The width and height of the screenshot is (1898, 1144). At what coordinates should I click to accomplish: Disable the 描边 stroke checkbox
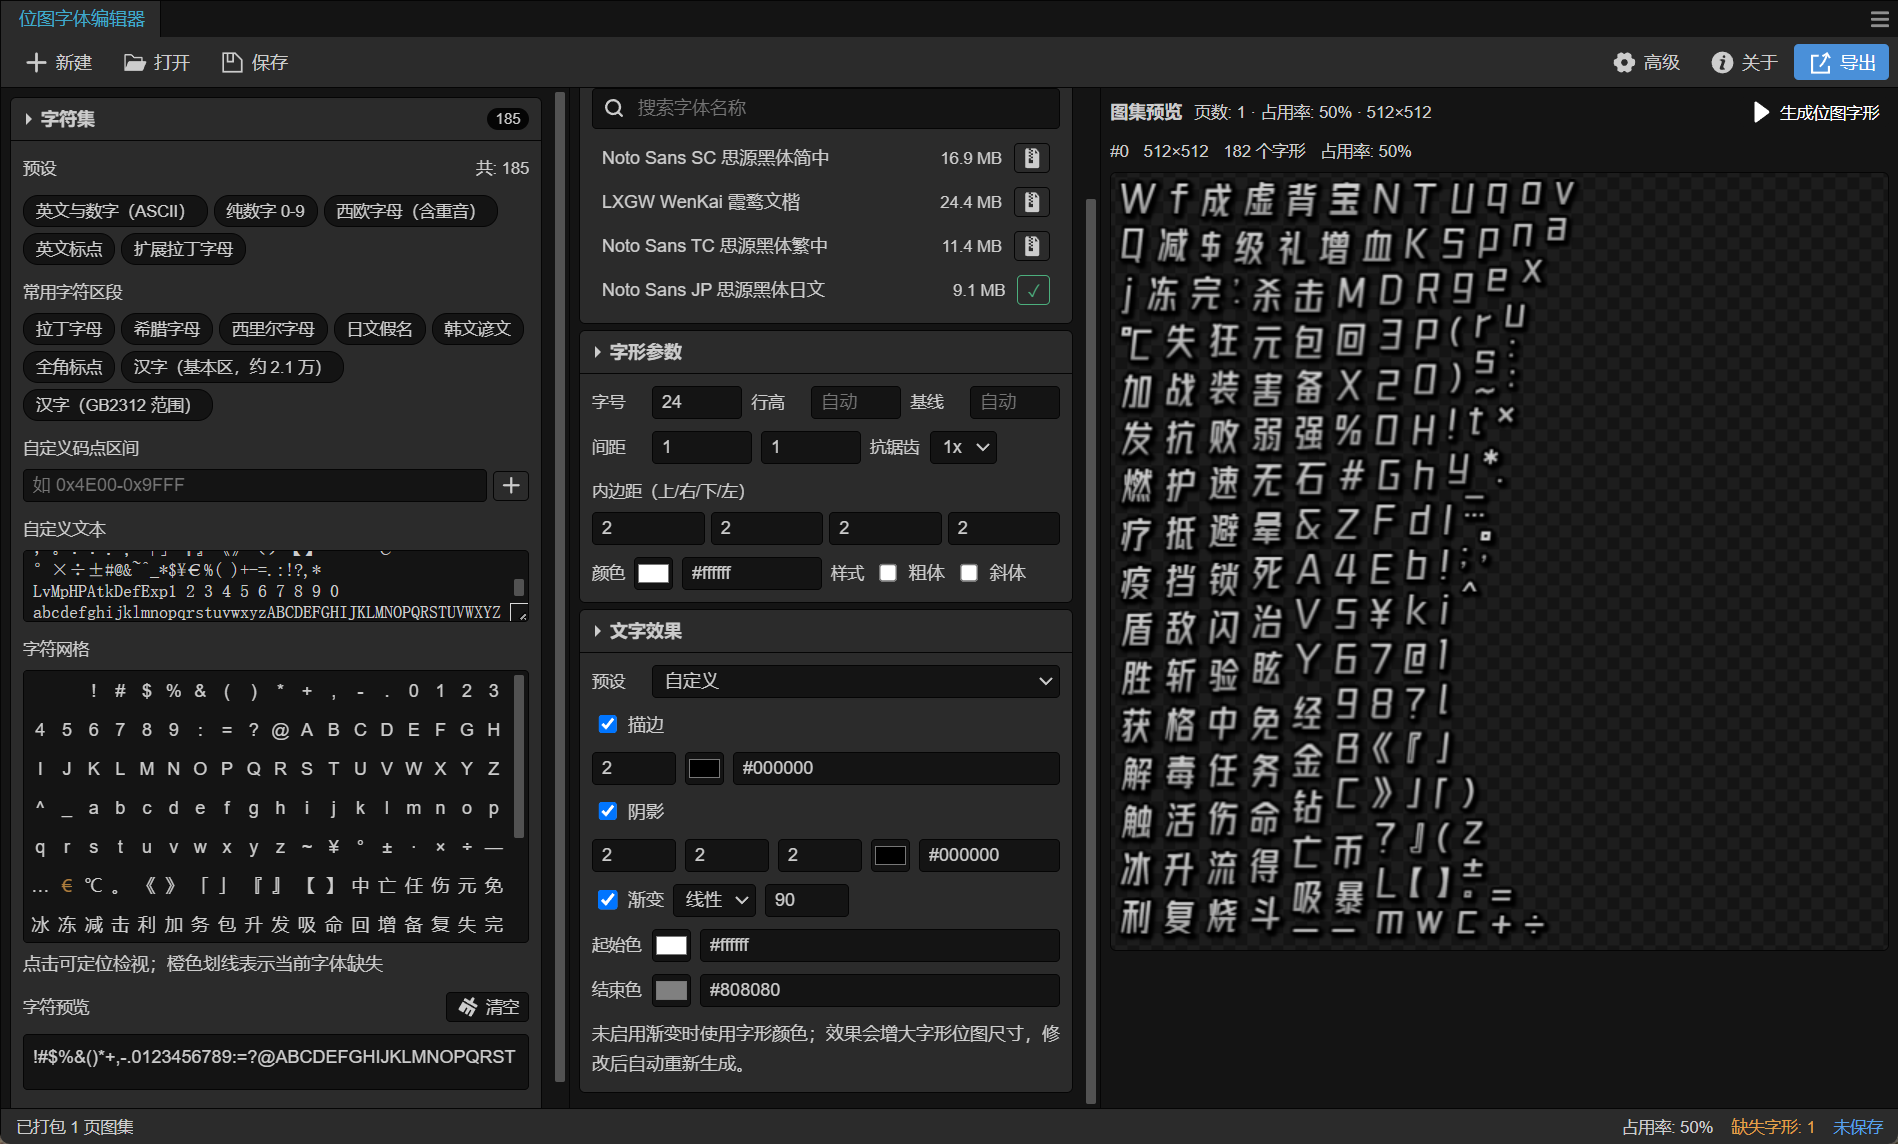(x=607, y=724)
